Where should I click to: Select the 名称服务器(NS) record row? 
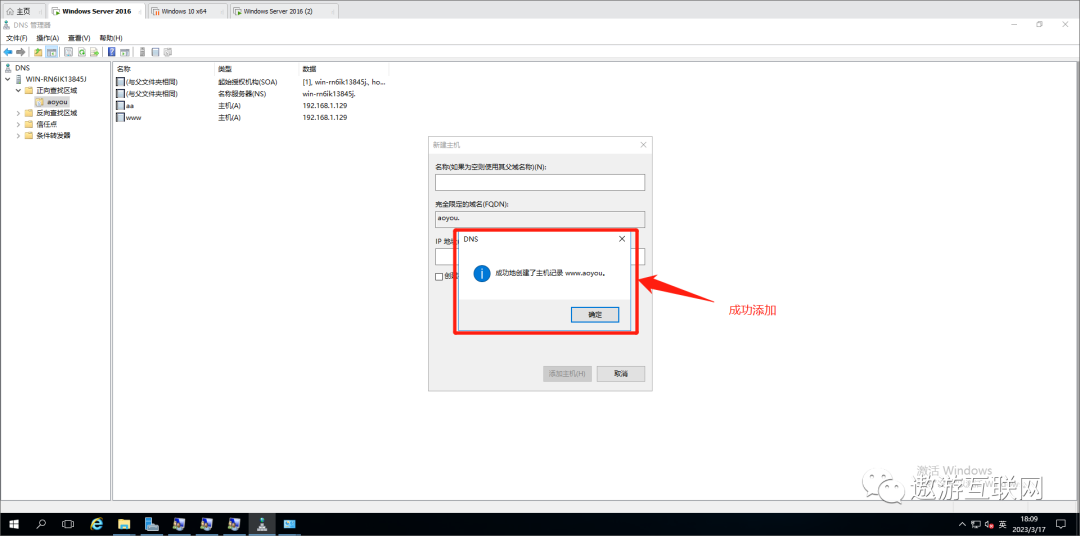click(251, 93)
